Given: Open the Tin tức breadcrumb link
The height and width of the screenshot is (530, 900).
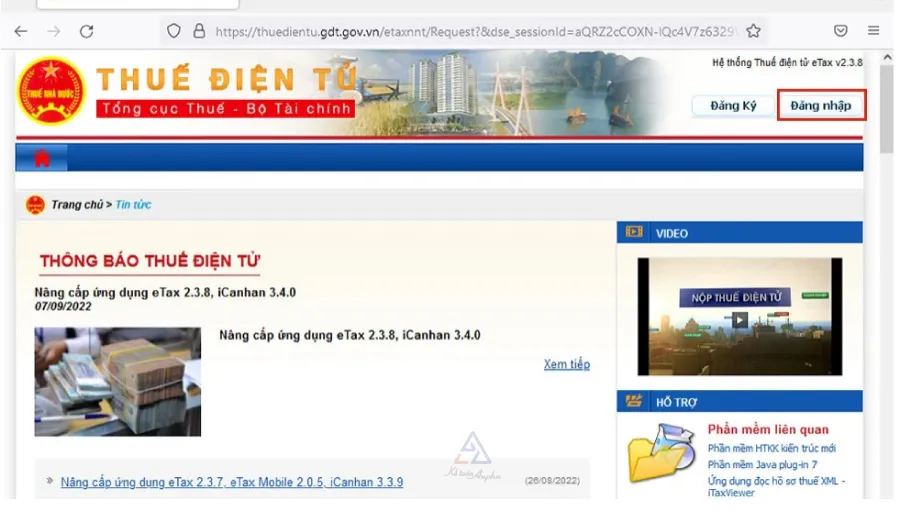Looking at the screenshot, I should click(133, 204).
